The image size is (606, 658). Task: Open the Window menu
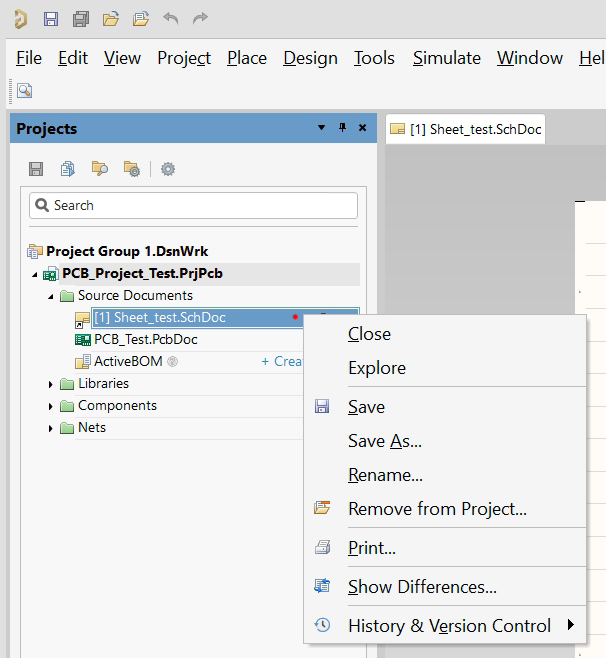530,58
